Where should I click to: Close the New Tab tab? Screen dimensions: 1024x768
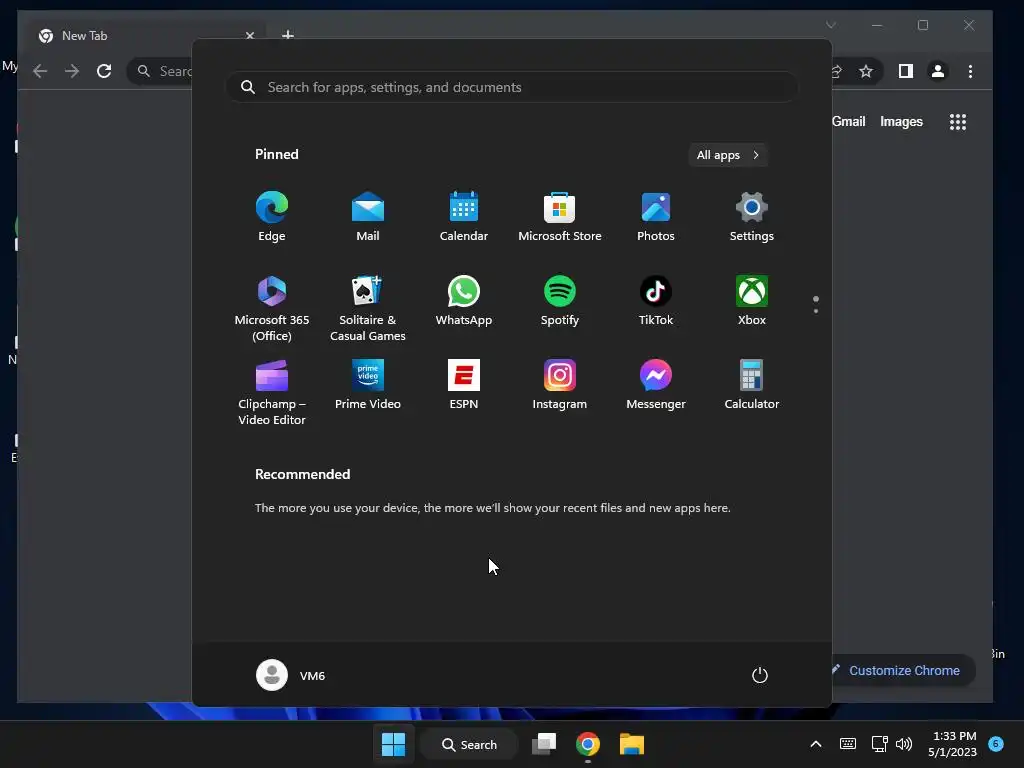pyautogui.click(x=250, y=36)
